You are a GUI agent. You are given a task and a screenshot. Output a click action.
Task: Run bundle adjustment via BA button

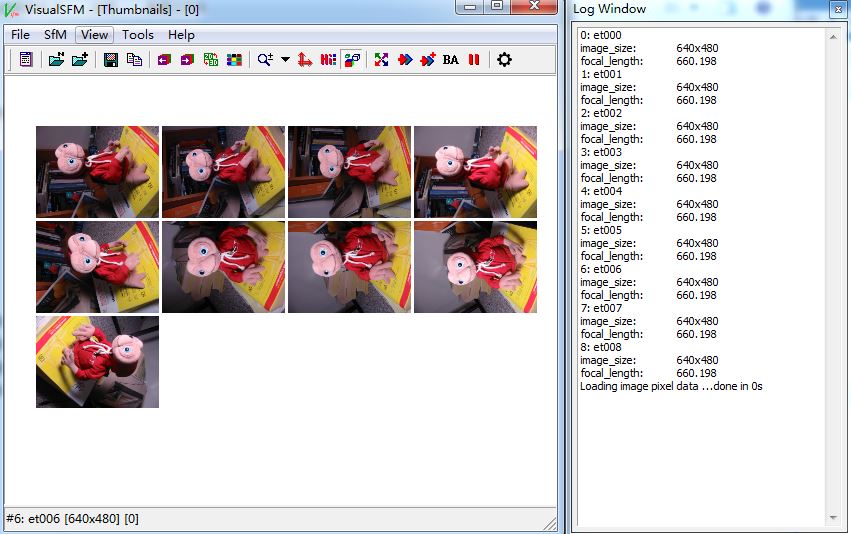(450, 60)
